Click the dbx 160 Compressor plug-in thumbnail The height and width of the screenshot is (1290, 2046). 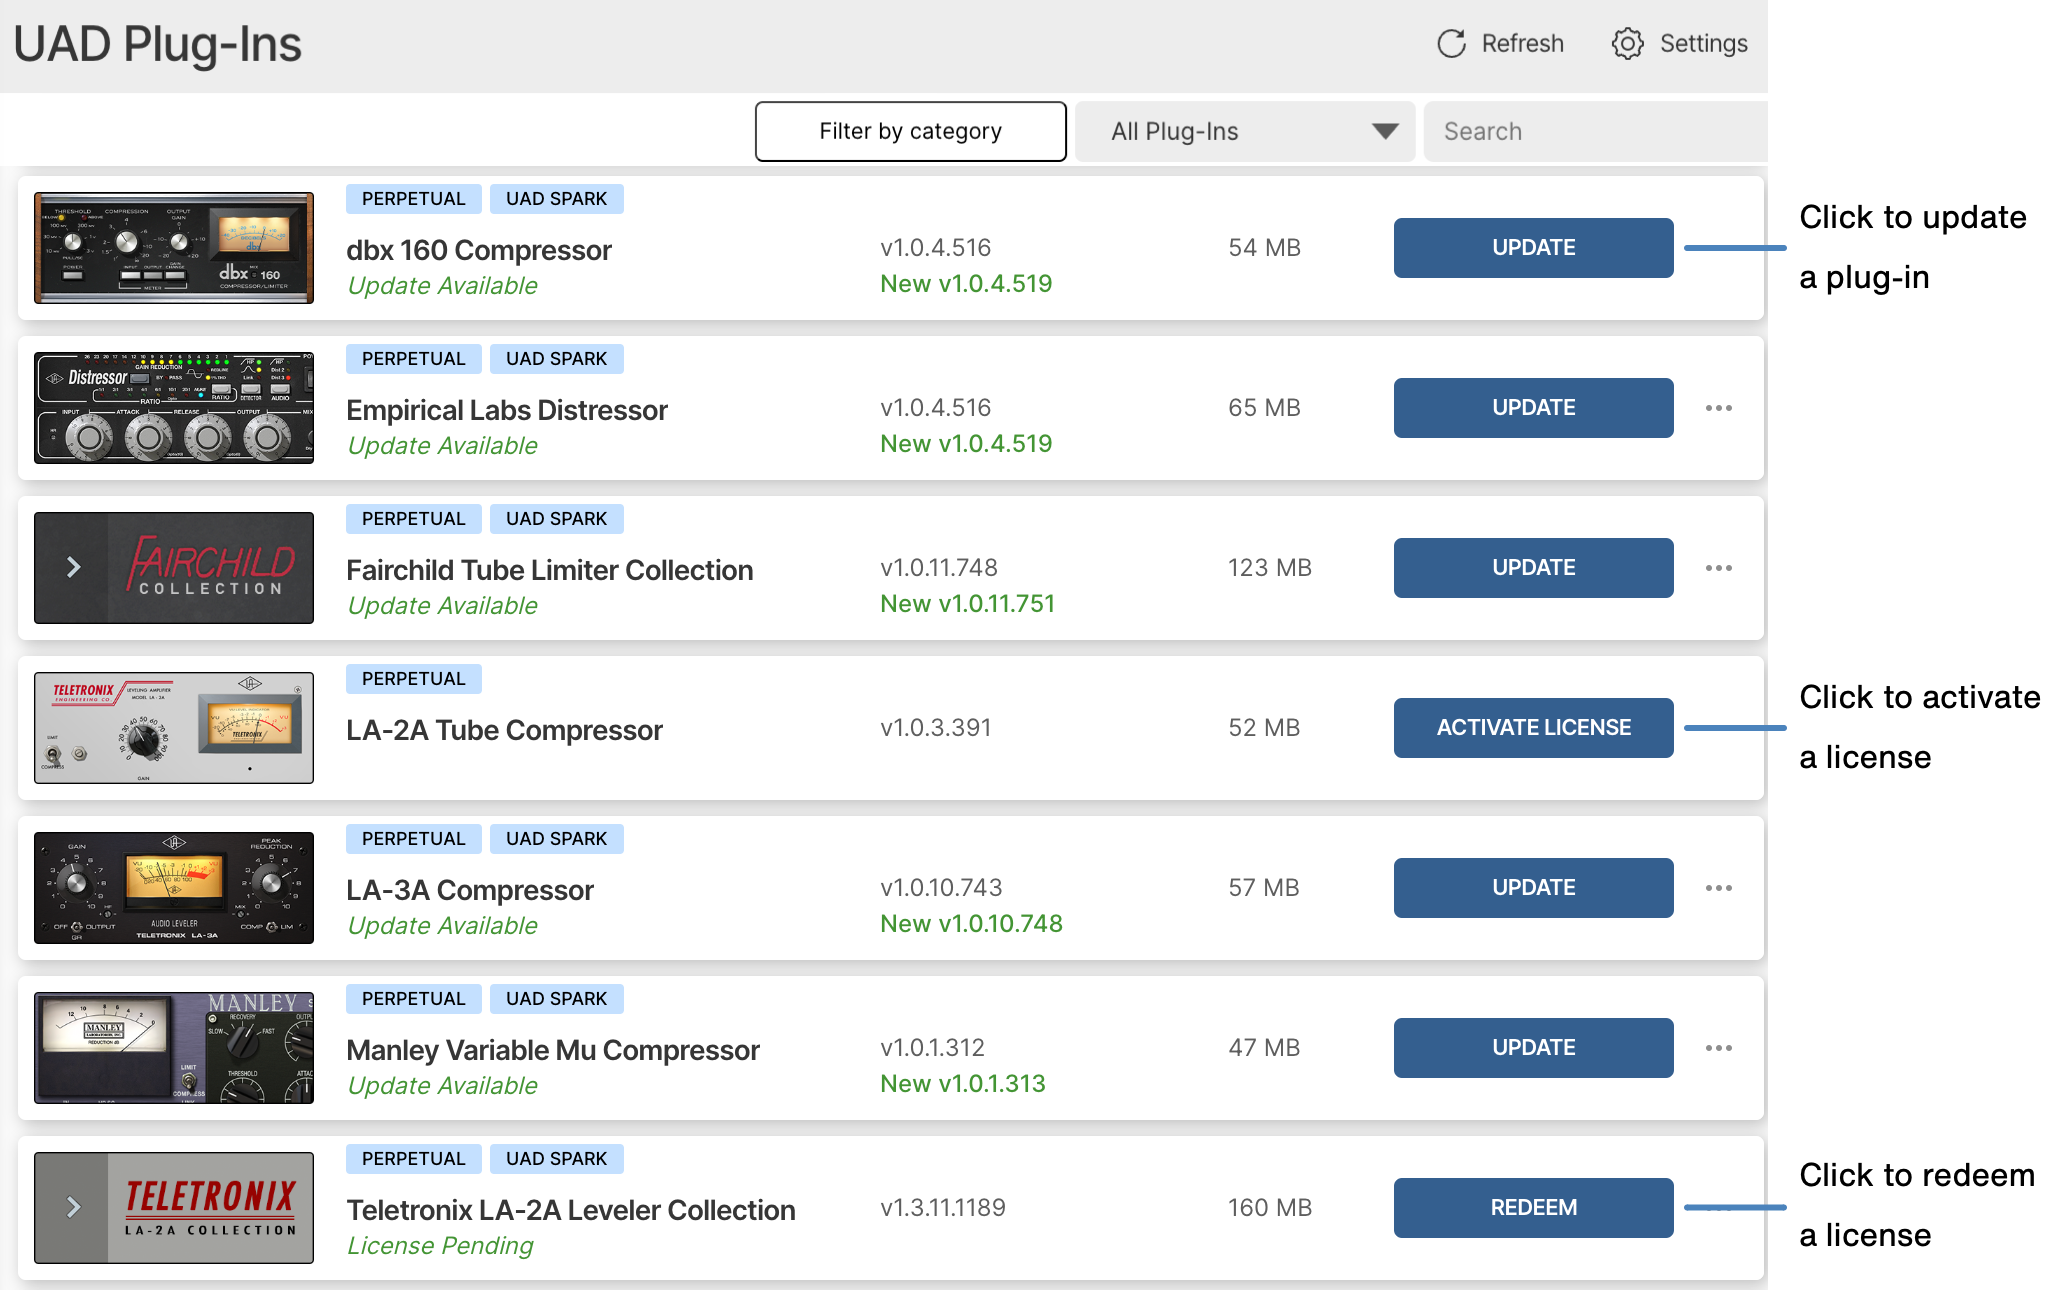click(x=174, y=248)
